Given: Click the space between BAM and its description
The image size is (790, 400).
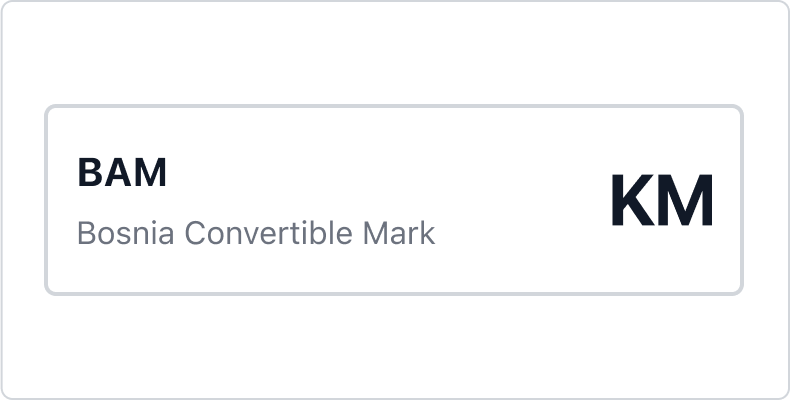Looking at the screenshot, I should 122,203.
